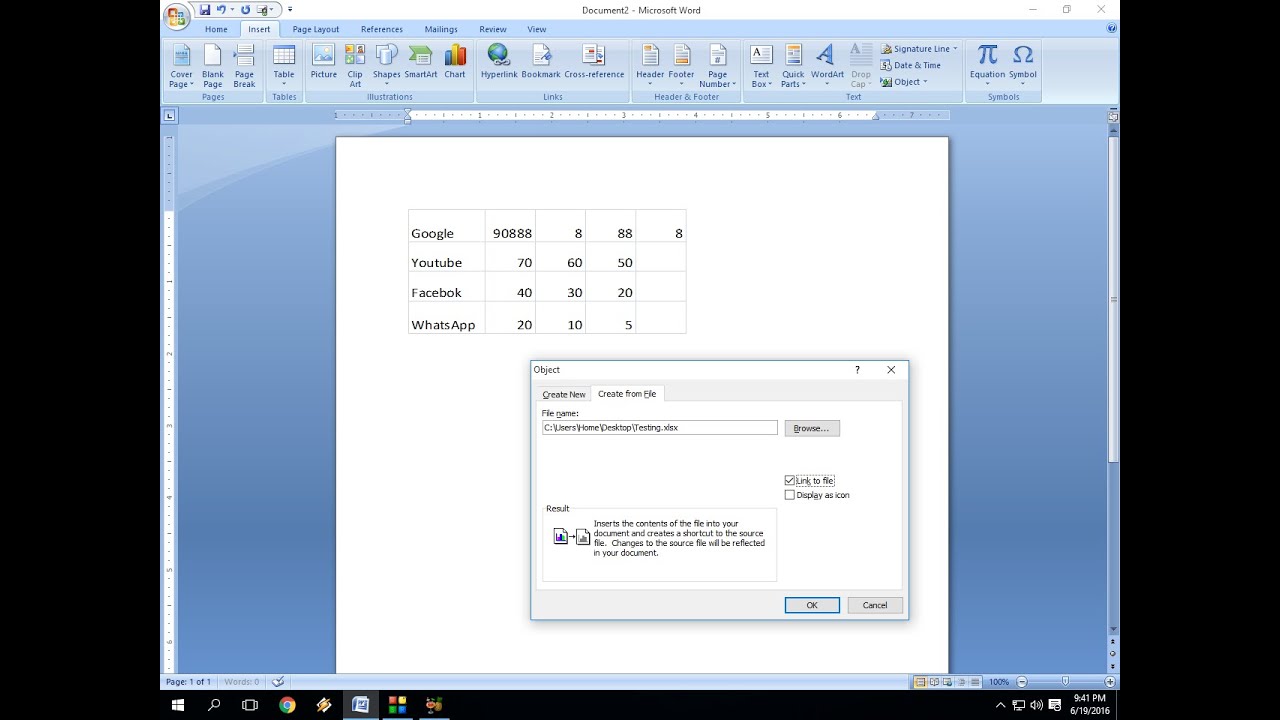Insert a Blank Page from ribbon
The height and width of the screenshot is (720, 1280).
click(213, 66)
